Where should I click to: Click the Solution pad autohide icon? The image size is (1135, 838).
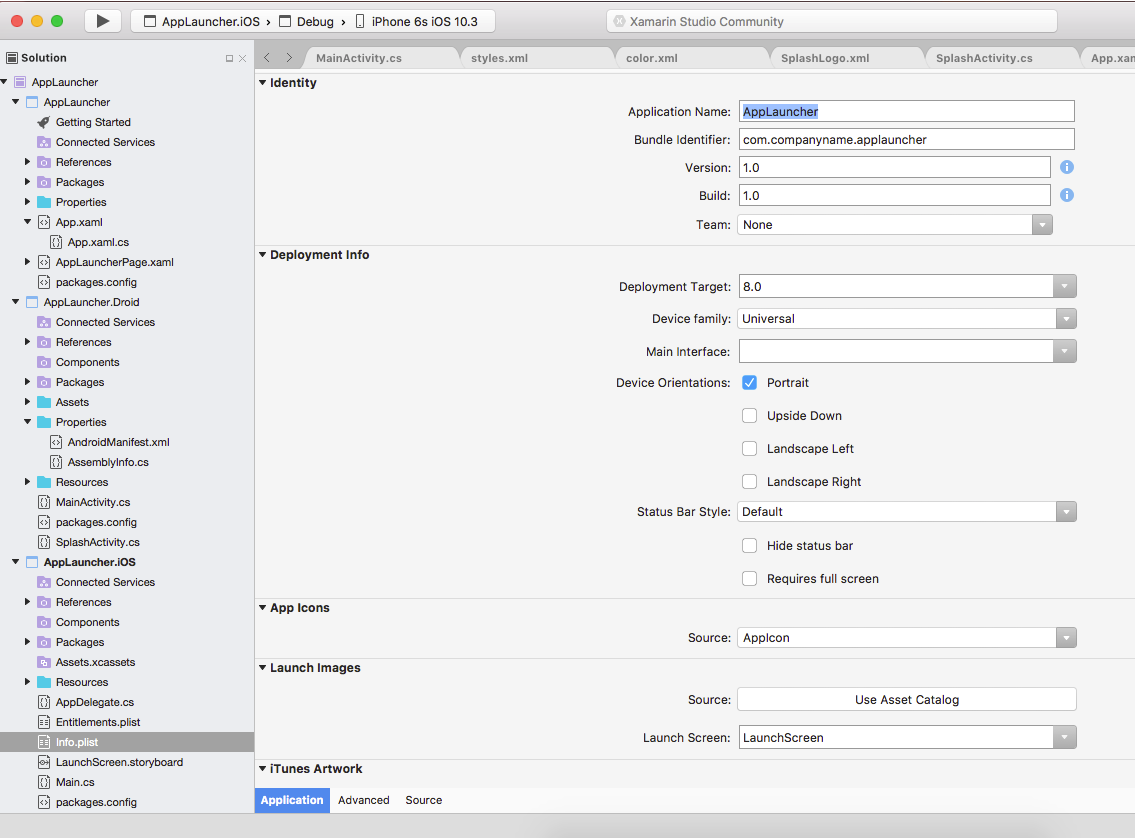229,59
